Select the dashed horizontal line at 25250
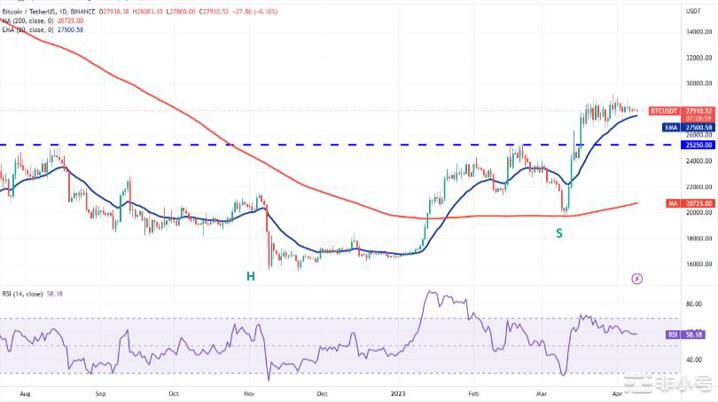The width and height of the screenshot is (718, 402). tap(300, 144)
